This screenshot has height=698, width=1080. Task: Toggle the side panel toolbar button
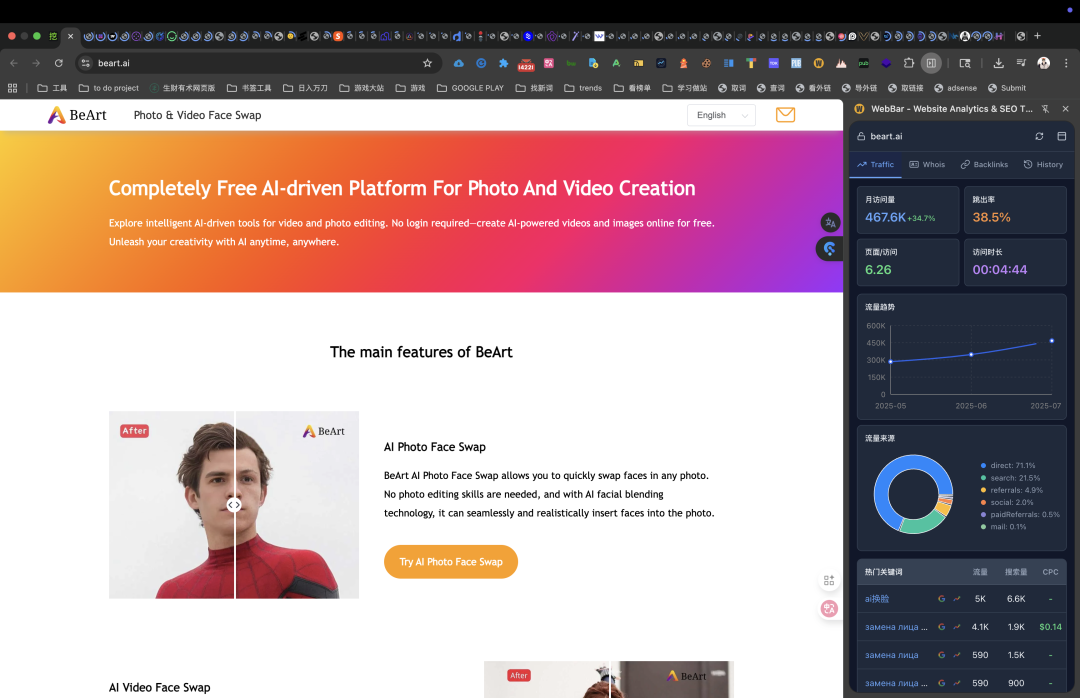[931, 63]
